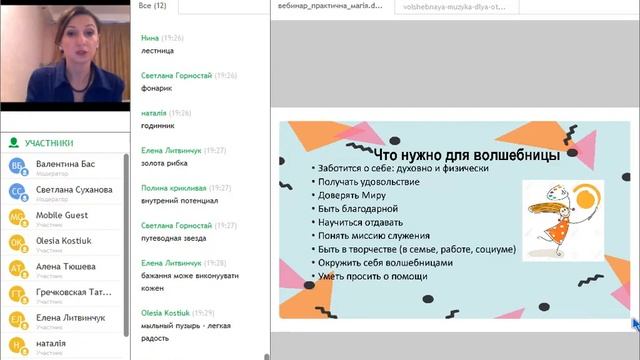Select participant name наталія in list
Image resolution: width=640 pixels, height=360 pixels.
click(51, 344)
